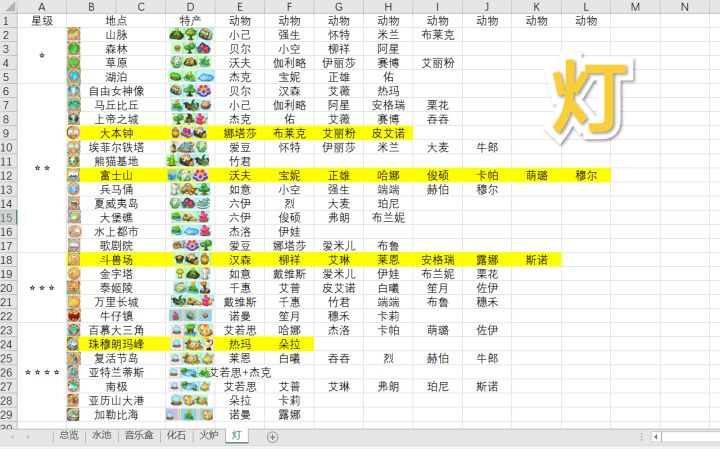The height and width of the screenshot is (449, 720).
Task: Click the location icon for 斗兽场 row
Action: click(x=73, y=260)
